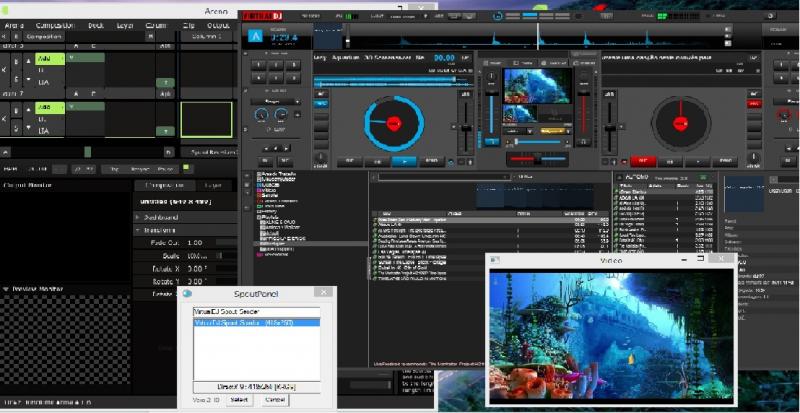Screen dimensions: 800x413
Task: Adjust right deck pitch fader
Action: pos(610,127)
